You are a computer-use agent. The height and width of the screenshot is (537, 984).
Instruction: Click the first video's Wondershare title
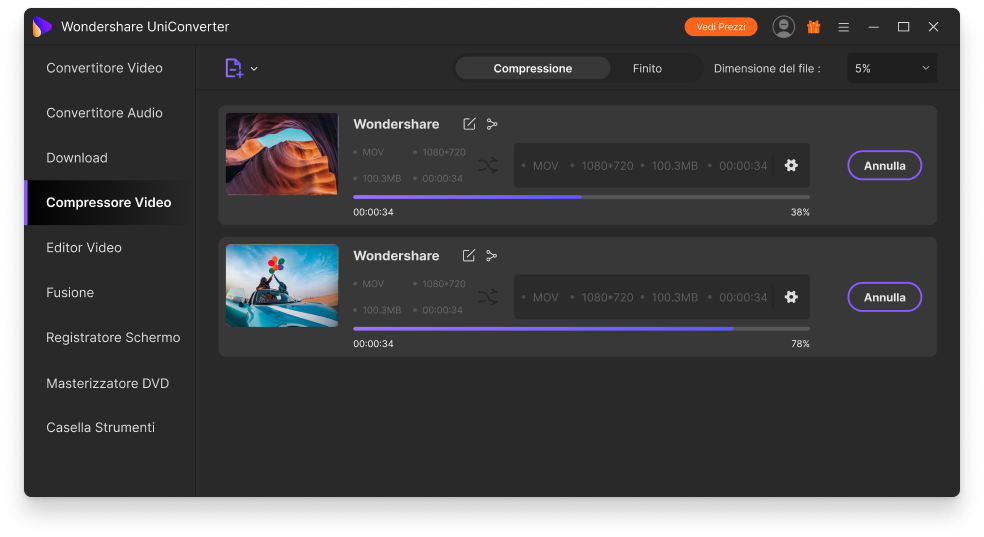[396, 124]
